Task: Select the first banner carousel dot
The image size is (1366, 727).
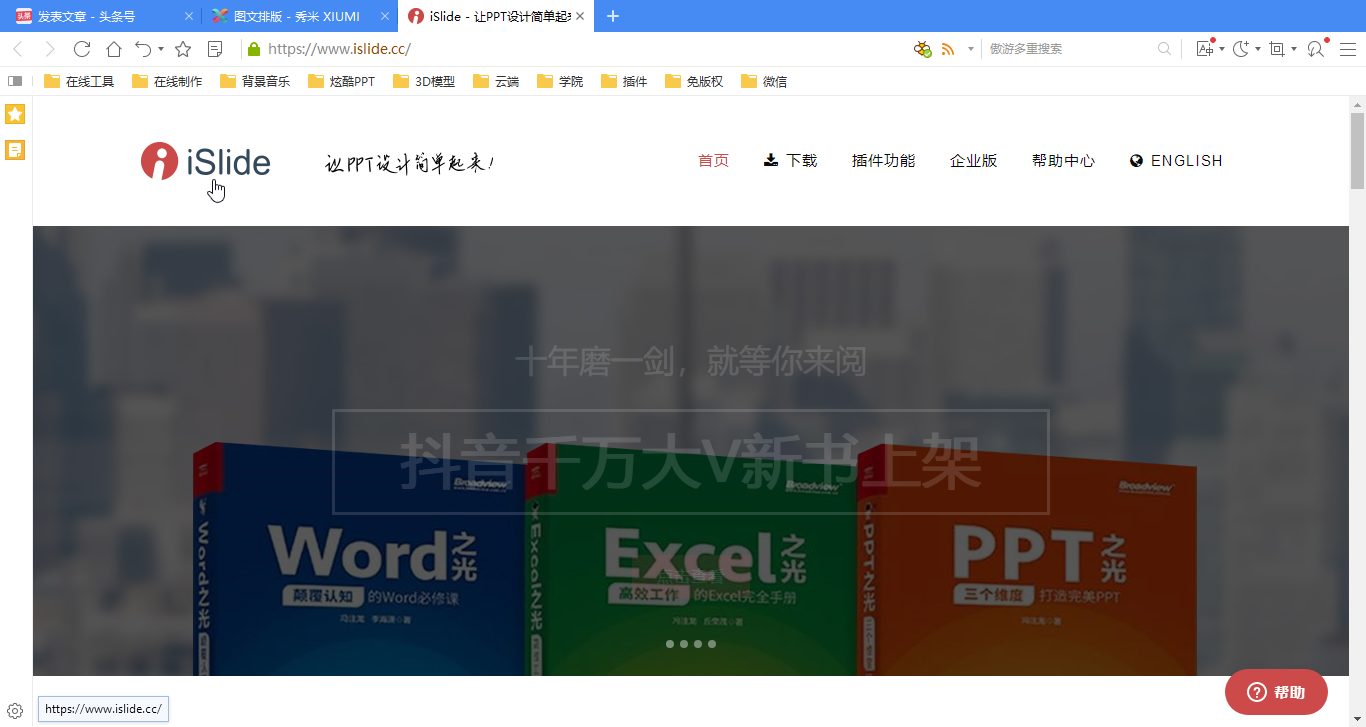Action: tap(670, 644)
